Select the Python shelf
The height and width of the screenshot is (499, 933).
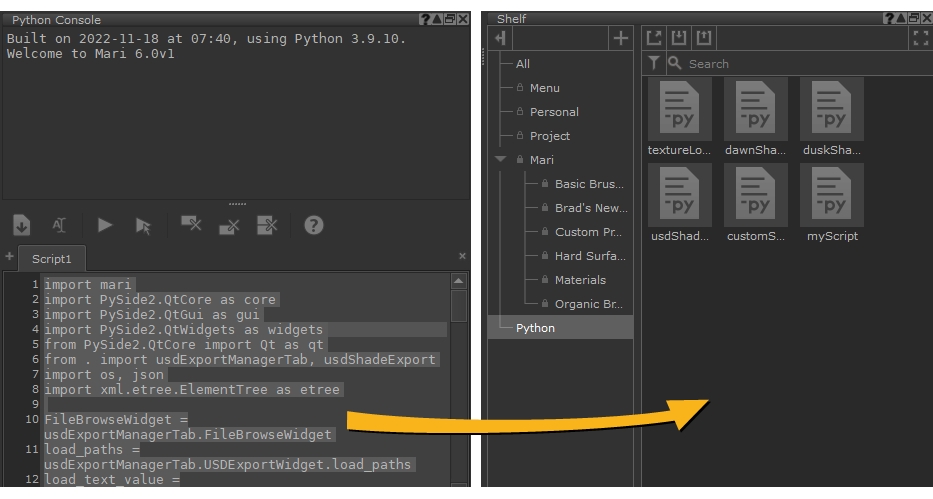coord(535,328)
